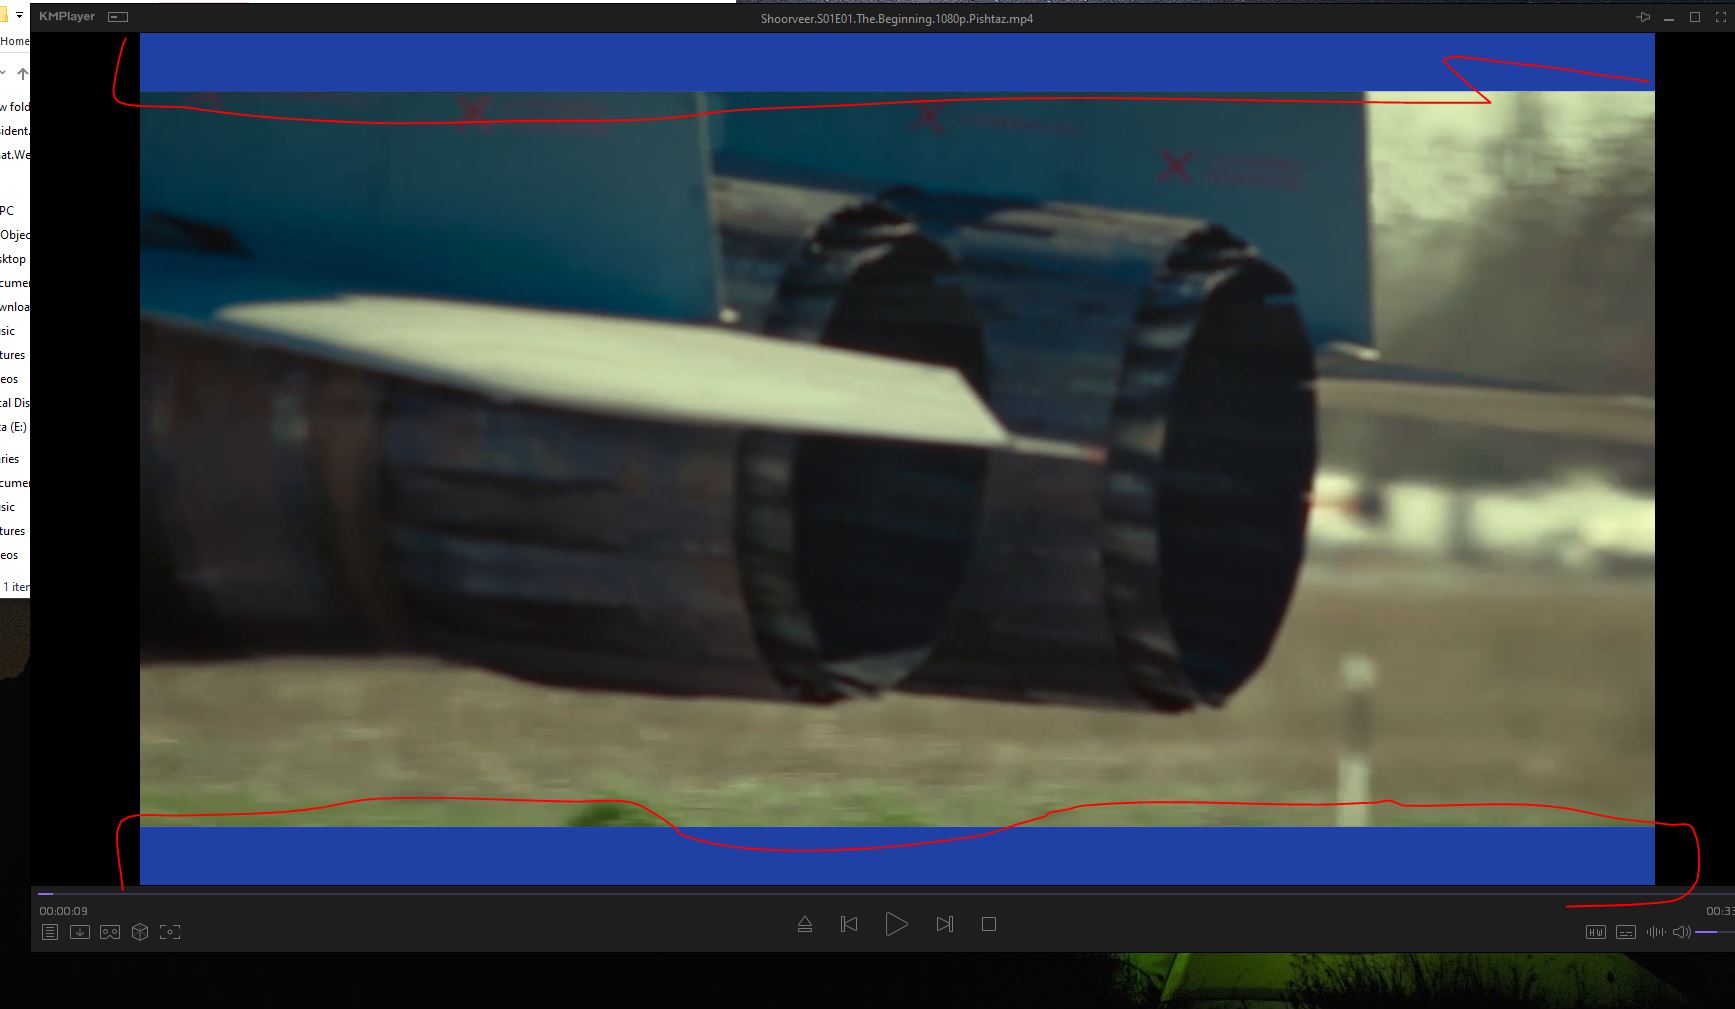Viewport: 1735px width, 1009px height.
Task: Skip to the previous track
Action: 849,925
